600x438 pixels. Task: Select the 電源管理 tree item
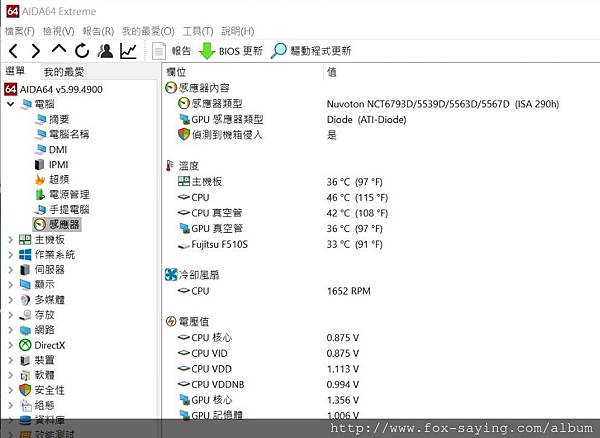tap(62, 195)
